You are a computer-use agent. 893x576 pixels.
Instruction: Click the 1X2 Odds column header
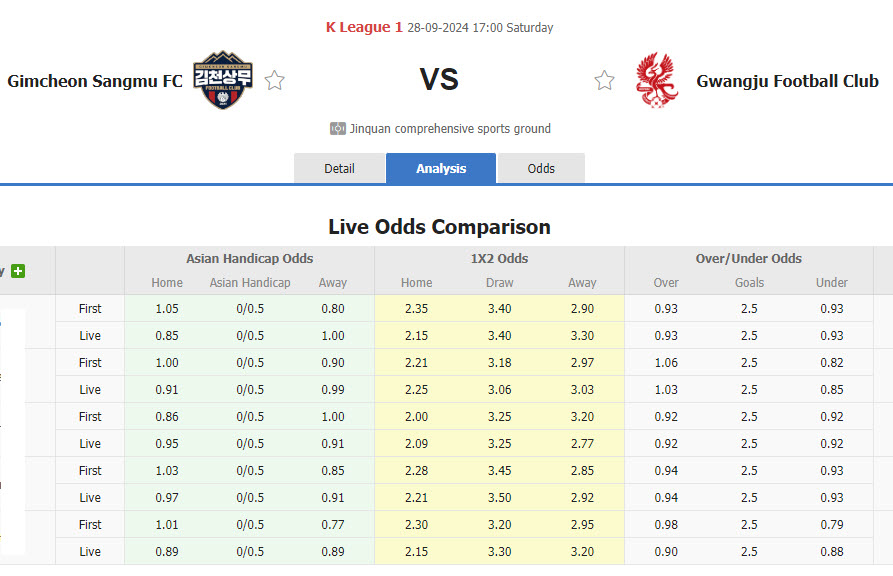[499, 258]
